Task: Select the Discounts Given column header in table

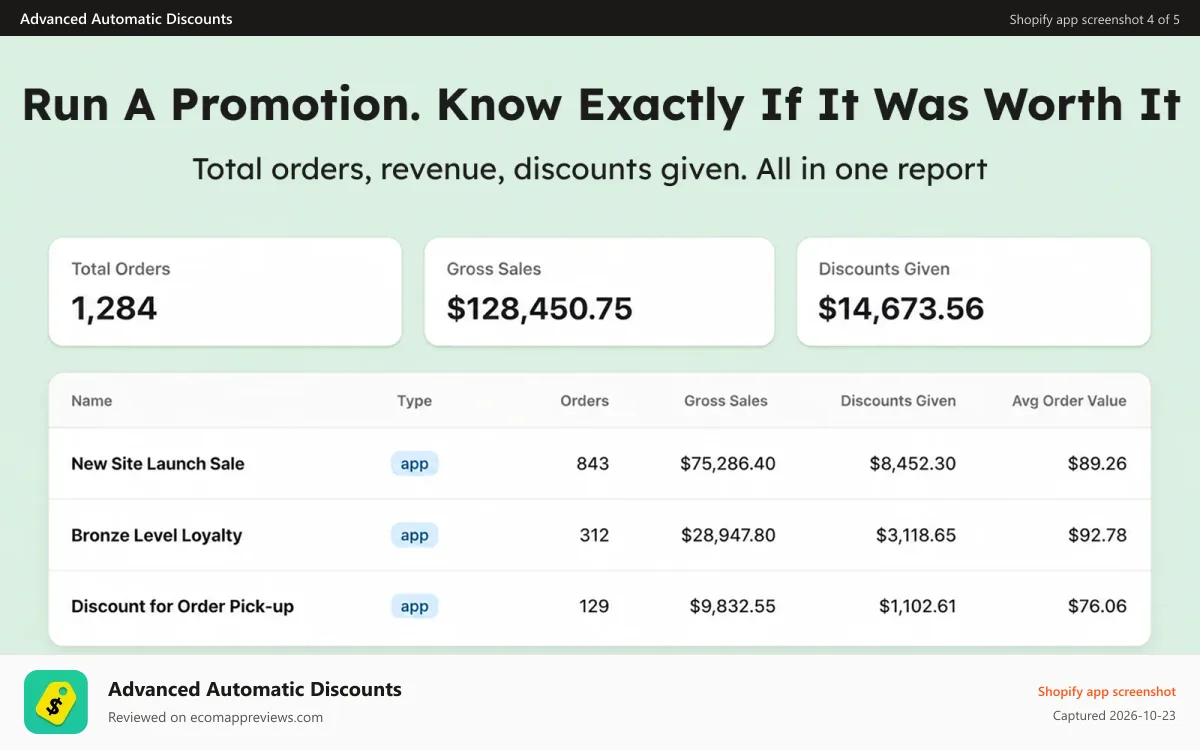Action: tap(898, 401)
